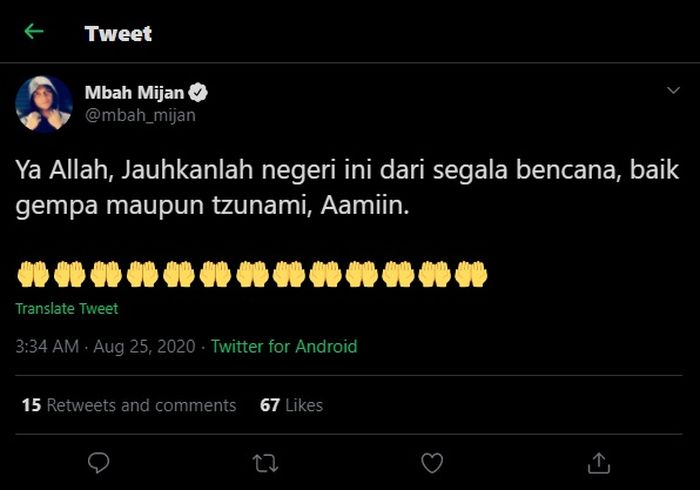Open the @mbah_mijan handle link
The width and height of the screenshot is (700, 490).
click(140, 115)
